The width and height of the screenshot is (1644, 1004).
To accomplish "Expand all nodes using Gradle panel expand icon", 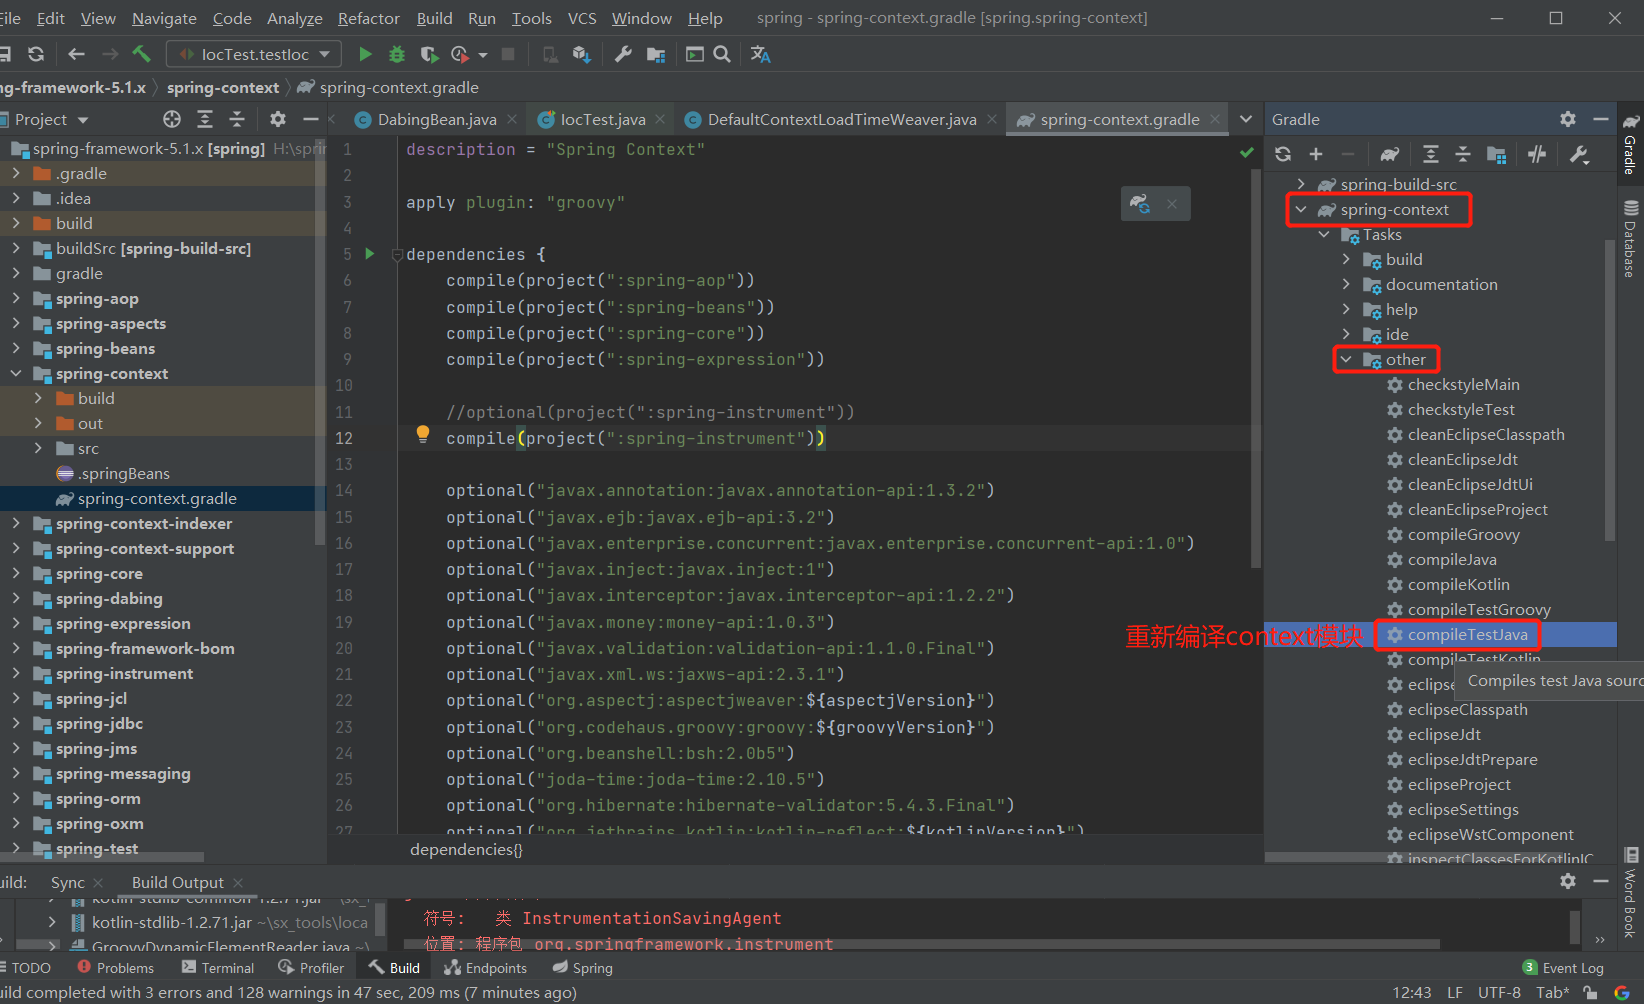I will [x=1430, y=154].
